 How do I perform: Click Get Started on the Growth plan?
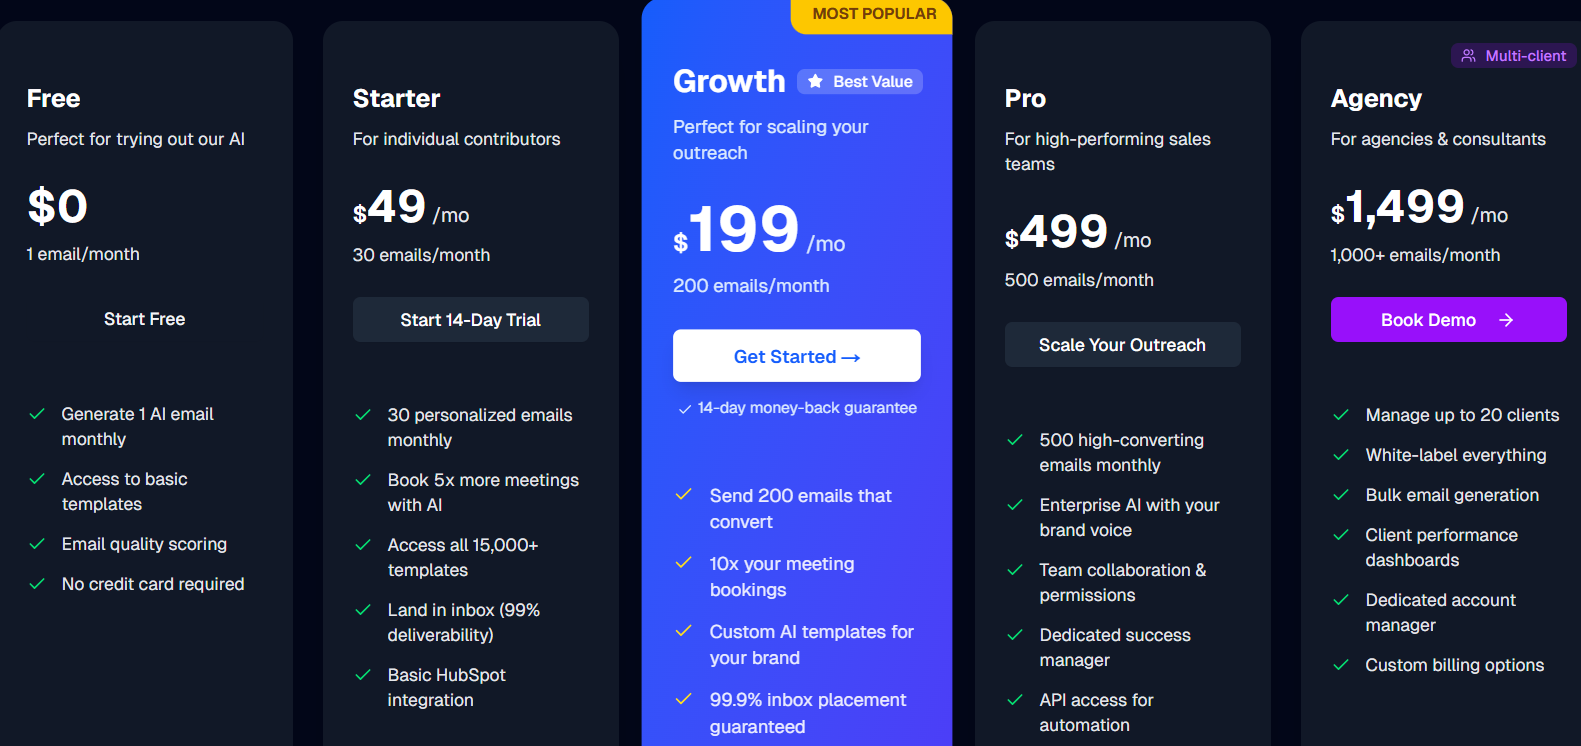click(x=796, y=355)
